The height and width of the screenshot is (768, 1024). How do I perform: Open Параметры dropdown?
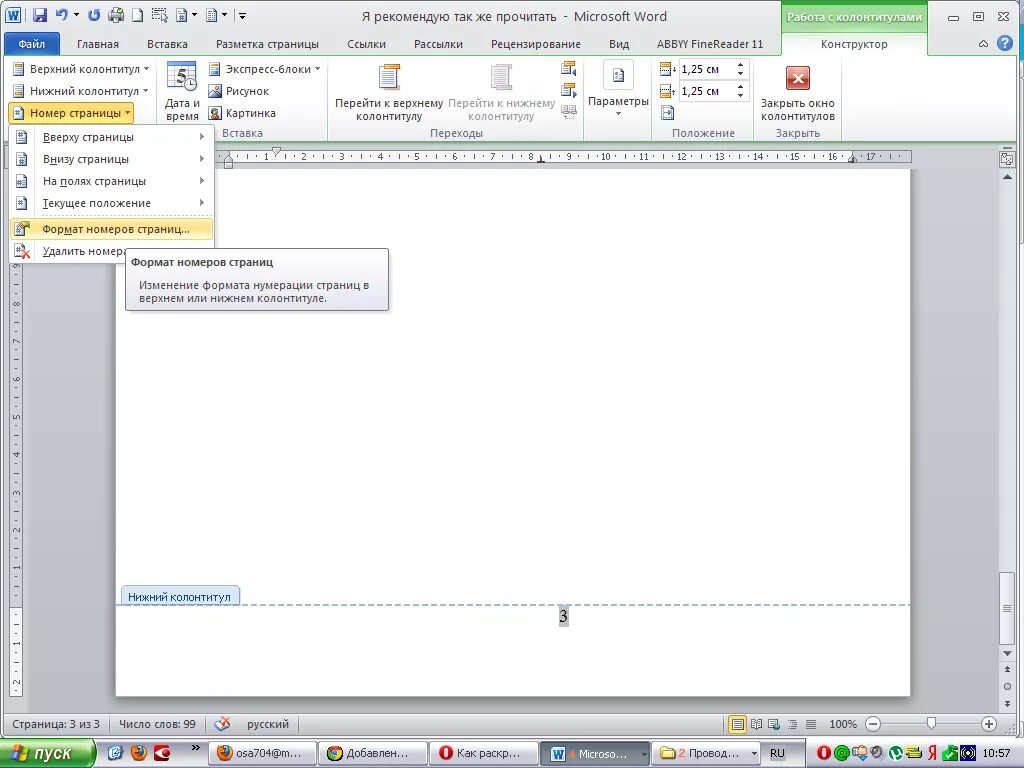[618, 89]
